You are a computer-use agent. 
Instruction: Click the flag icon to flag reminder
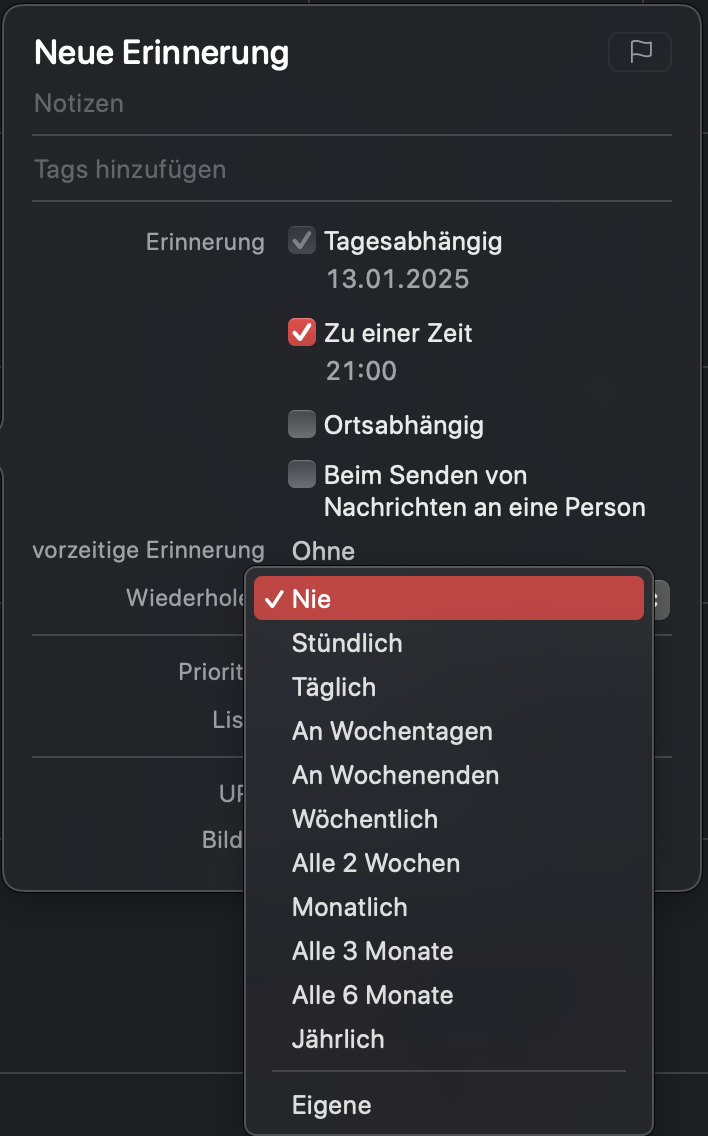click(x=640, y=52)
